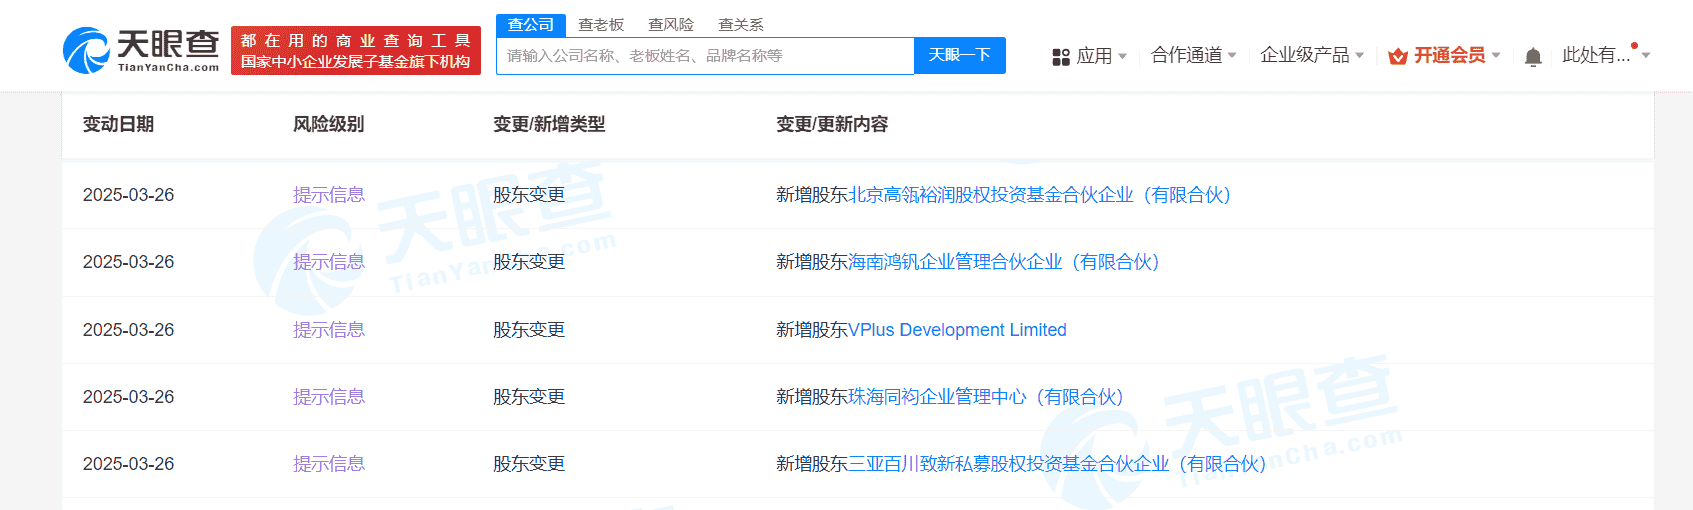Click the red promotional banner
The height and width of the screenshot is (510, 1693).
point(356,51)
